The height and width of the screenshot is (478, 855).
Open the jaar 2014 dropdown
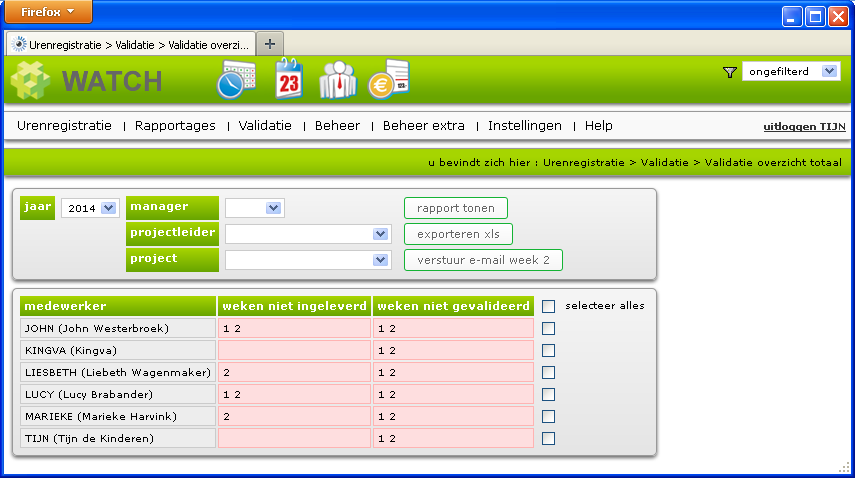coord(91,208)
